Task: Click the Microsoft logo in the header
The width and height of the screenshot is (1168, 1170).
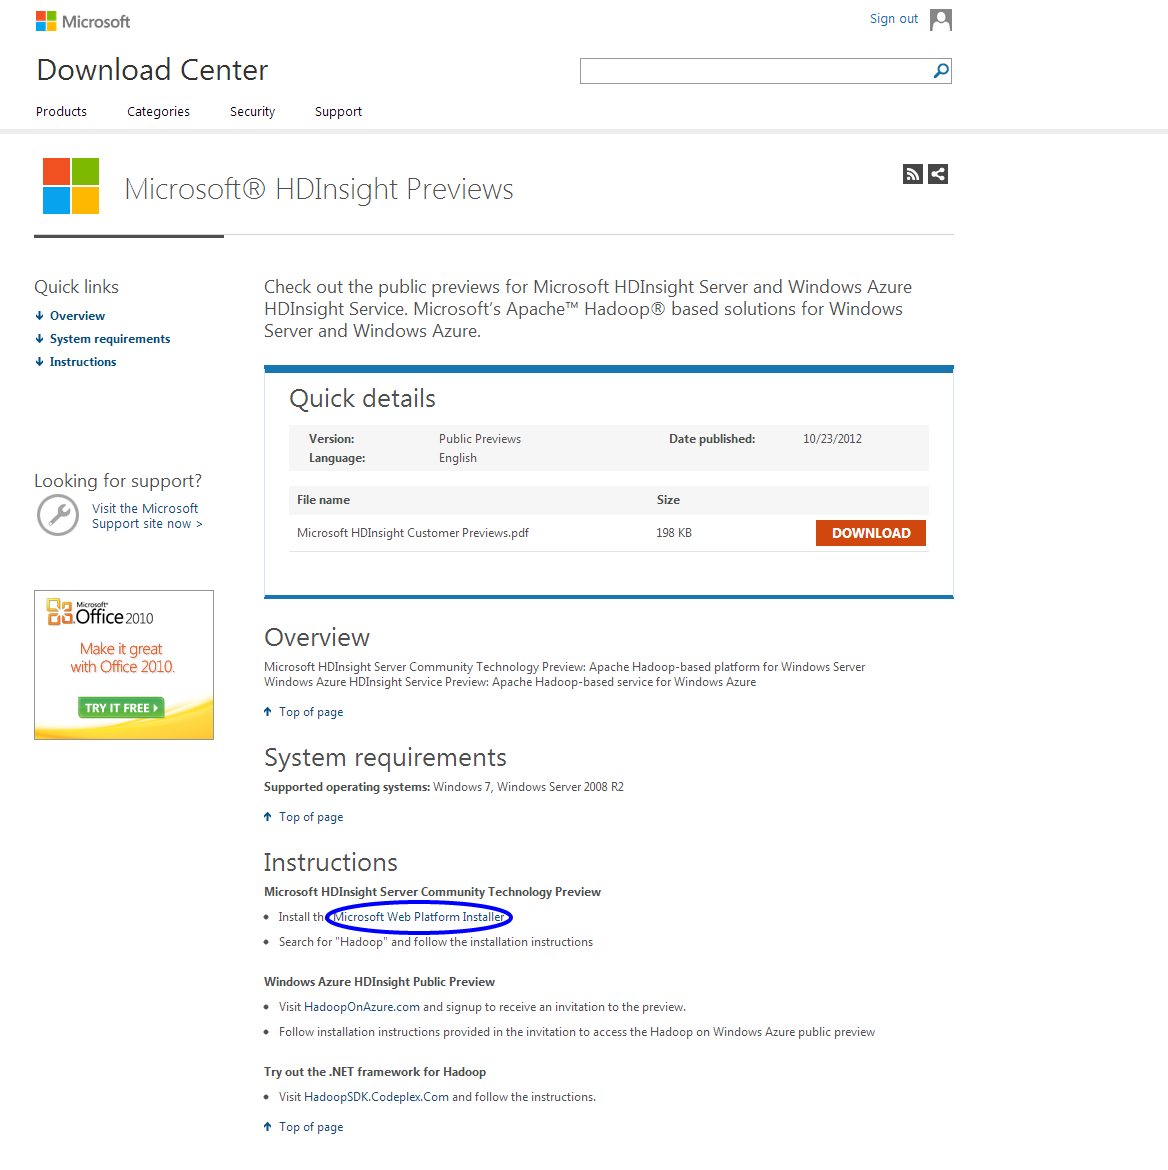Action: (x=83, y=22)
